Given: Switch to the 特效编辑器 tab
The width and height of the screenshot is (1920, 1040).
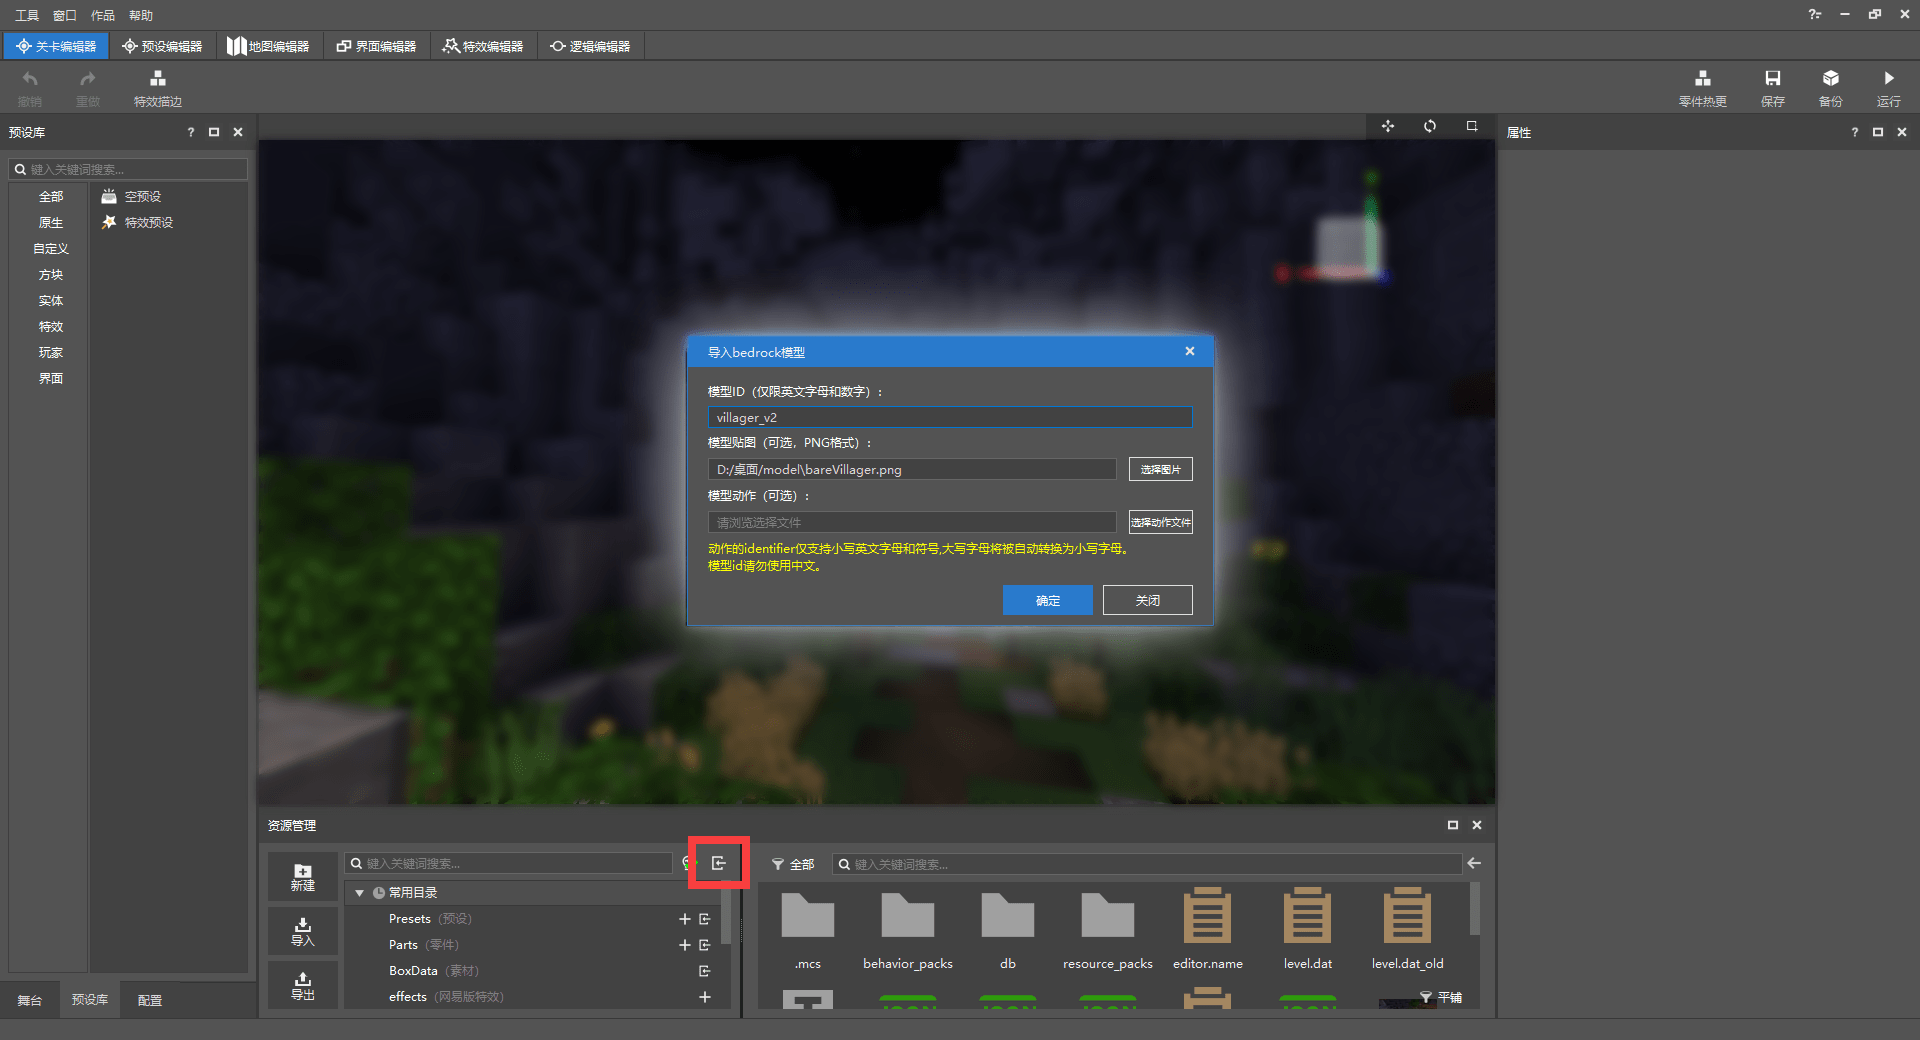Looking at the screenshot, I should (483, 46).
